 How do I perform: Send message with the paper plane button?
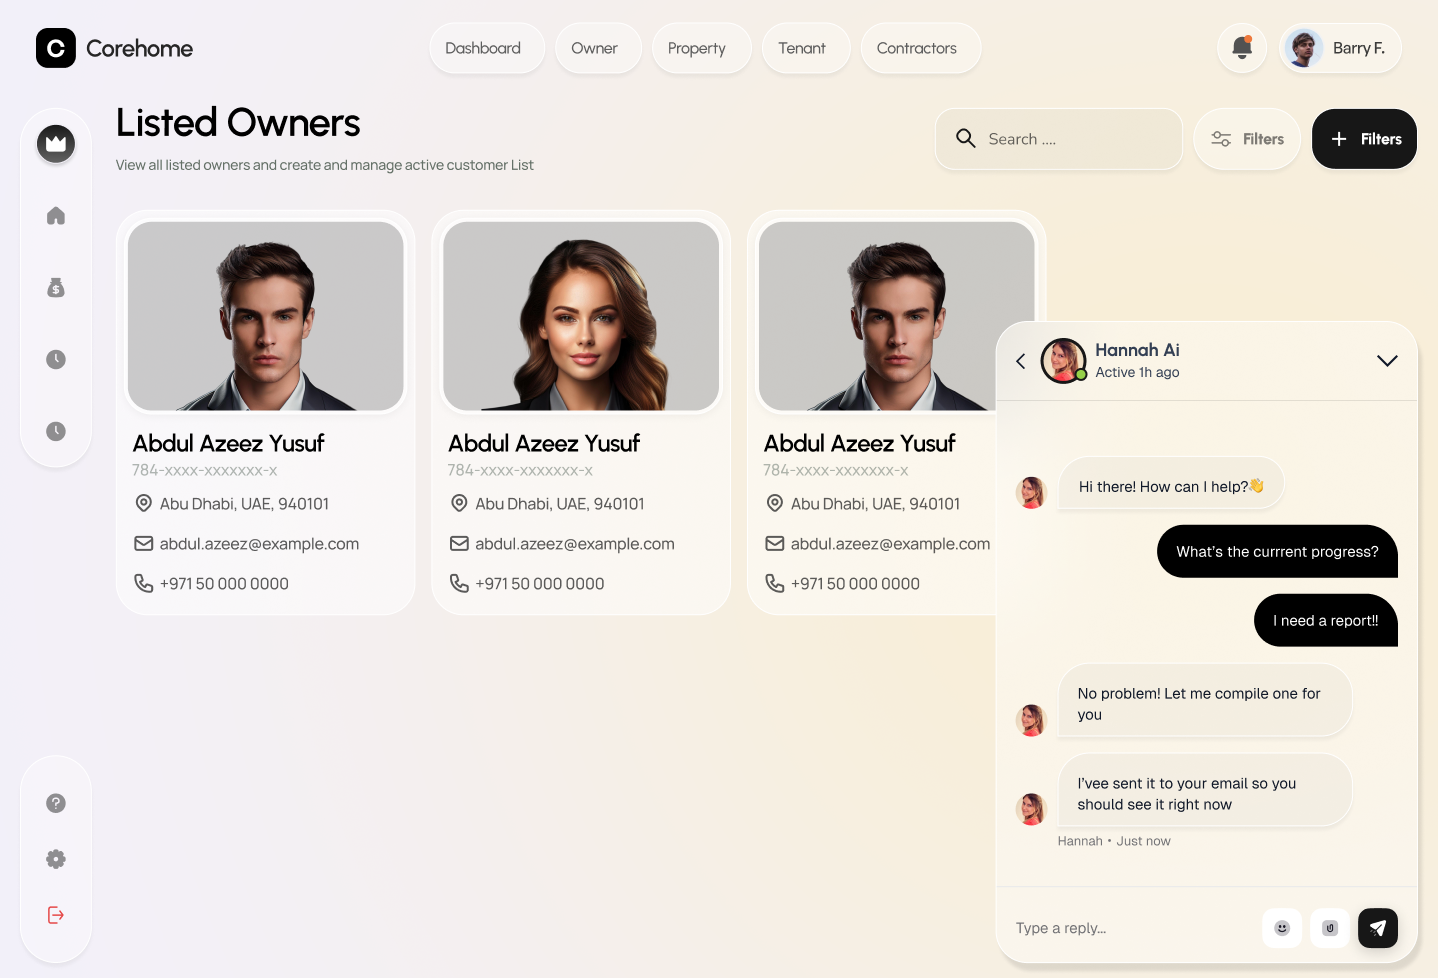click(1378, 928)
